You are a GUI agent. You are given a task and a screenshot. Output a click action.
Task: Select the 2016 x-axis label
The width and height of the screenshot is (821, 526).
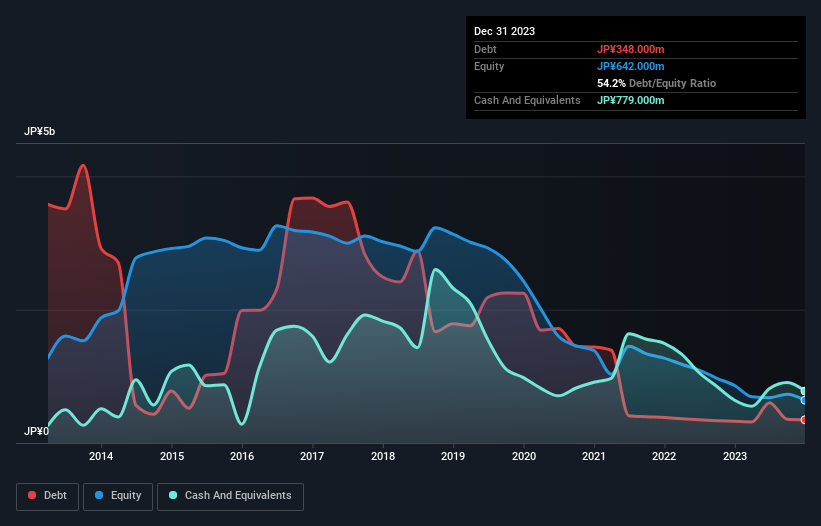point(242,456)
